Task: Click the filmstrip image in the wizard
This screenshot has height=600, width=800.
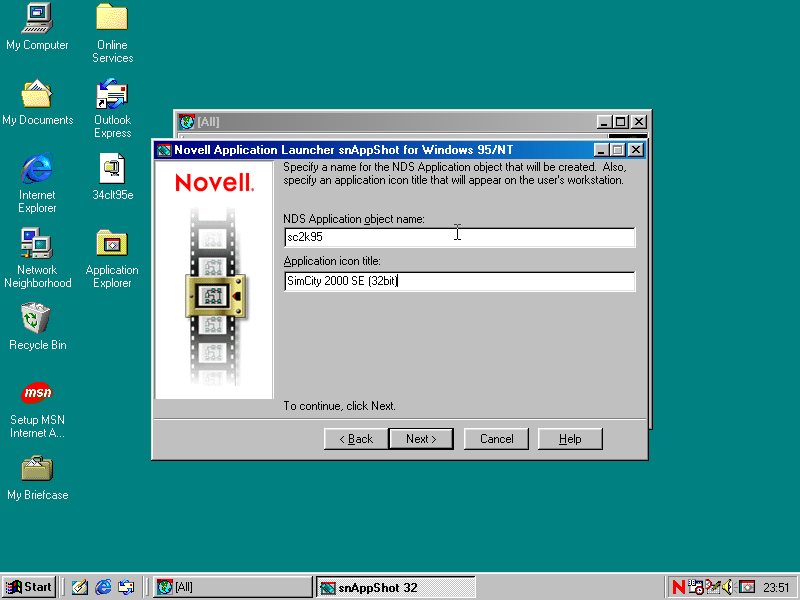Action: click(214, 295)
